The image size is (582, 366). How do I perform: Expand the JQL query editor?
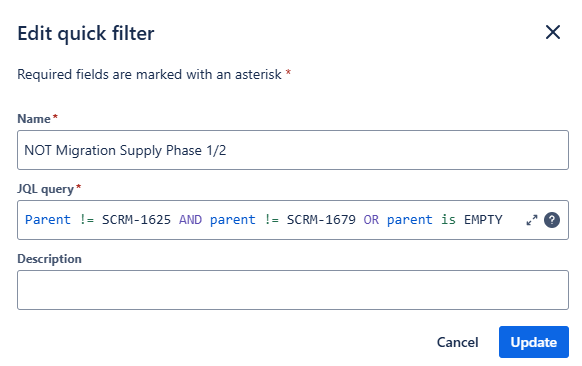[x=532, y=220]
